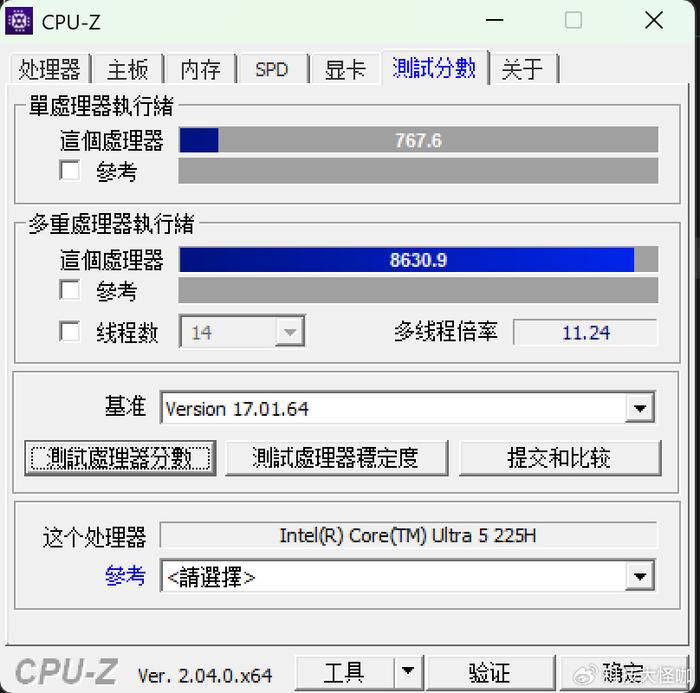Select the SPD tab
700x693 pixels.
[x=272, y=70]
